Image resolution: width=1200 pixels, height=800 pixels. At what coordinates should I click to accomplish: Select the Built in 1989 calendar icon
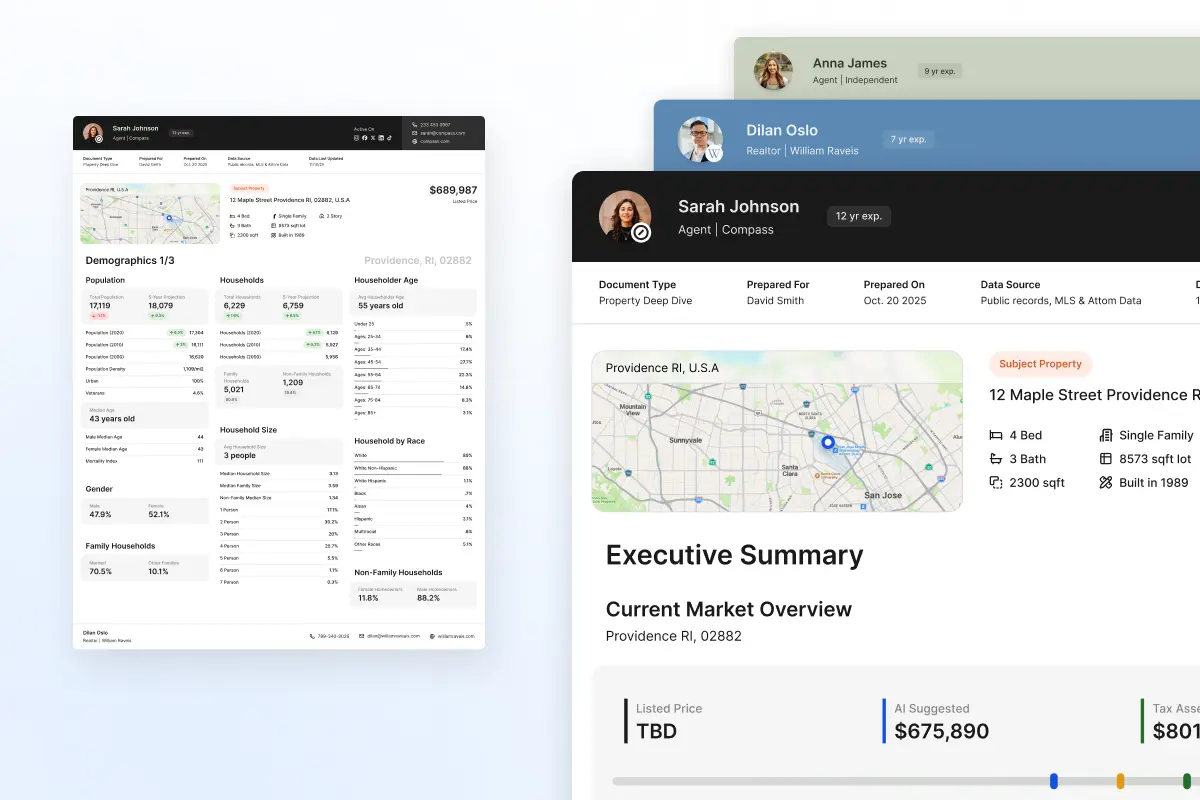1104,482
